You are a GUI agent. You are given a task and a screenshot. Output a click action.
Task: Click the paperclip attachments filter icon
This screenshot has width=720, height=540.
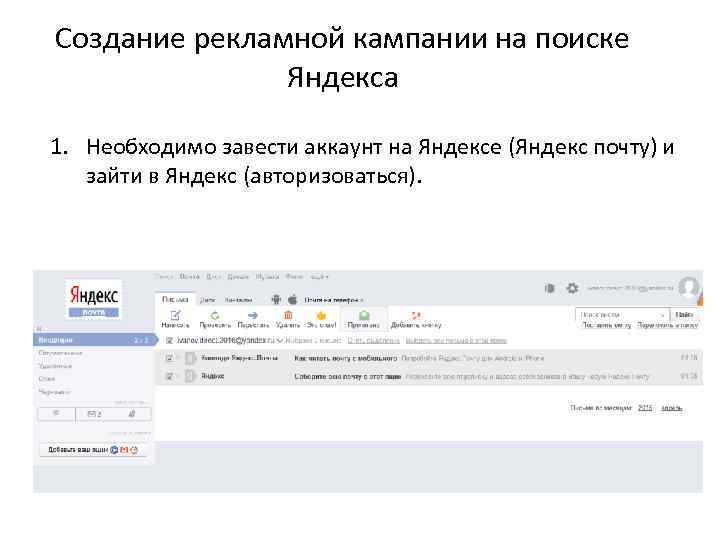coord(132,414)
